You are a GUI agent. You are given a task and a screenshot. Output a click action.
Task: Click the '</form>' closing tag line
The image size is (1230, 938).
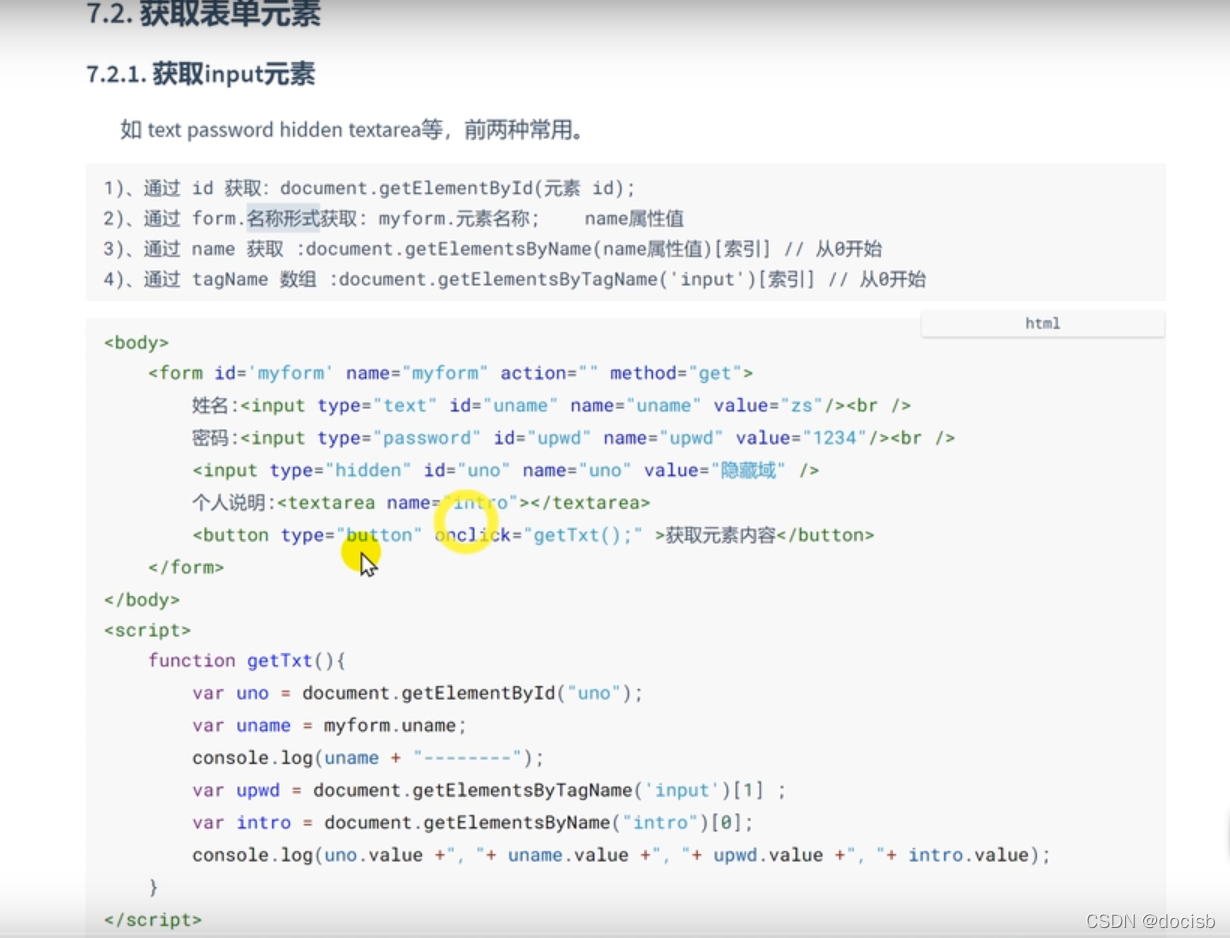pyautogui.click(x=186, y=568)
